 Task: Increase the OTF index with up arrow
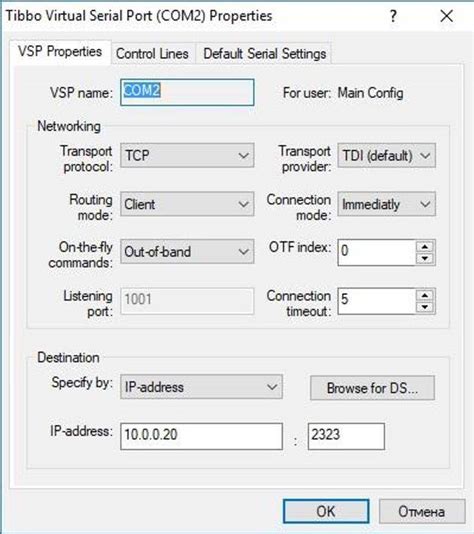click(425, 247)
